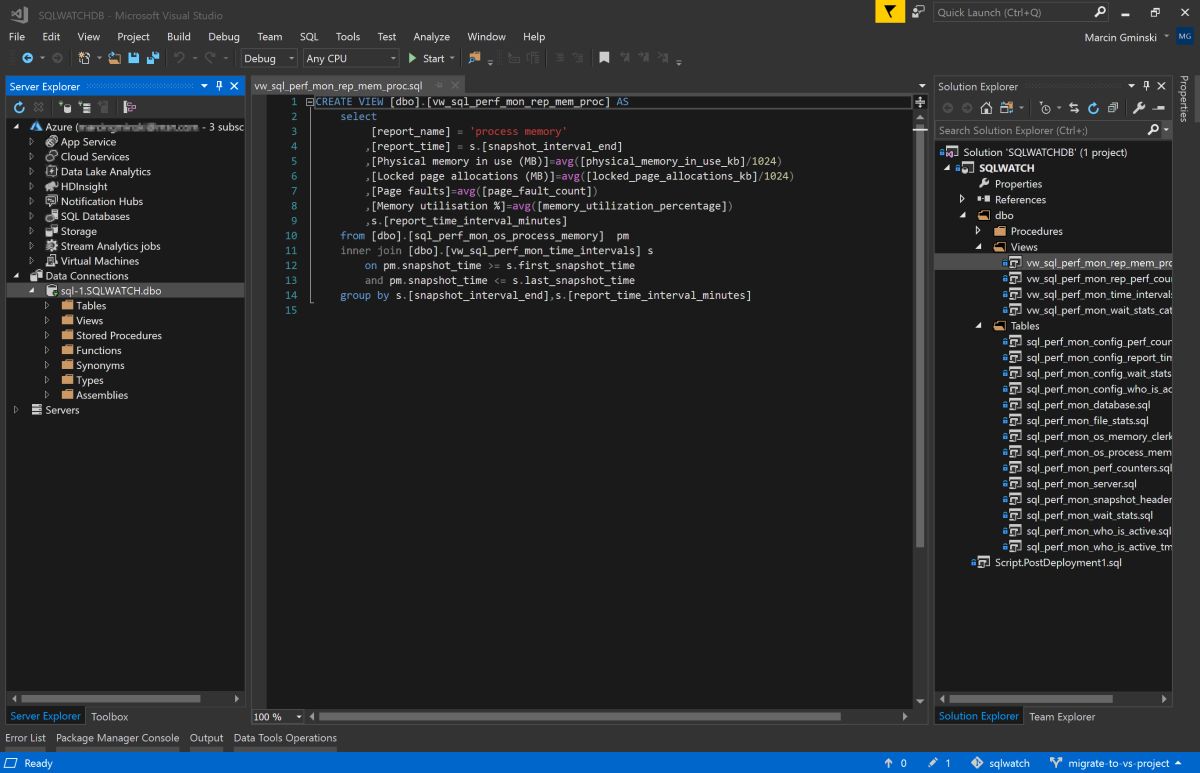
Task: Click the New Project toolbar icon
Action: tap(84, 58)
